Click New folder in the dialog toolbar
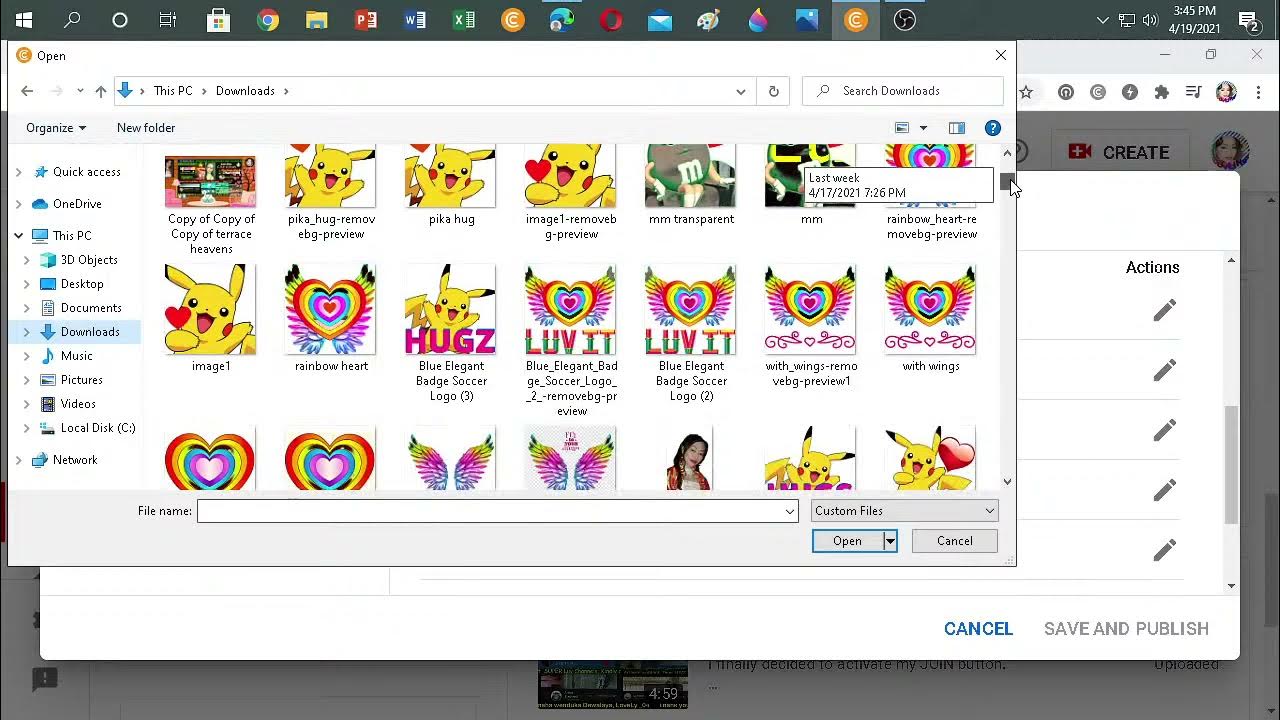This screenshot has height=720, width=1280. click(146, 128)
